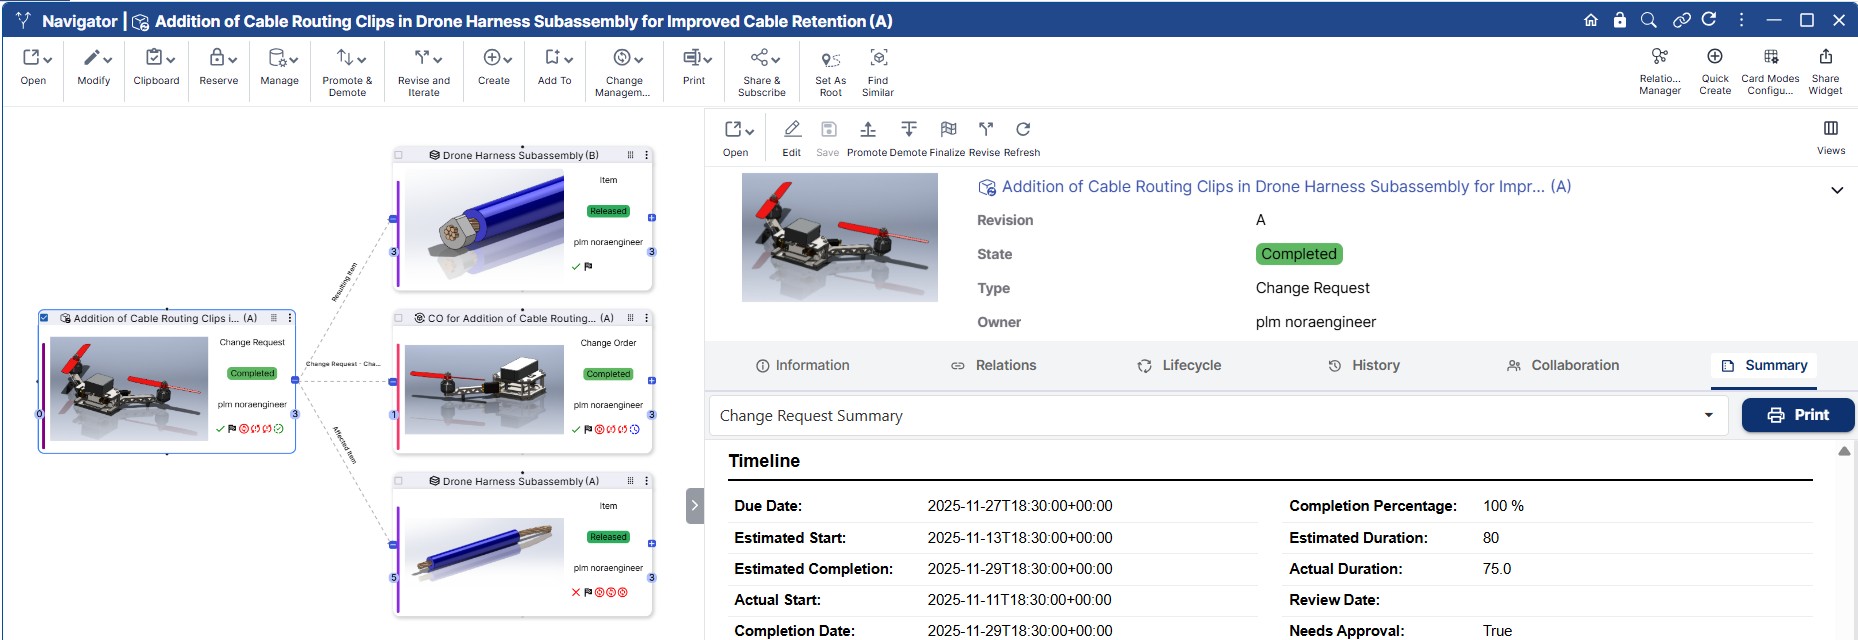Click the Promote icon in item toolbar

point(867,129)
